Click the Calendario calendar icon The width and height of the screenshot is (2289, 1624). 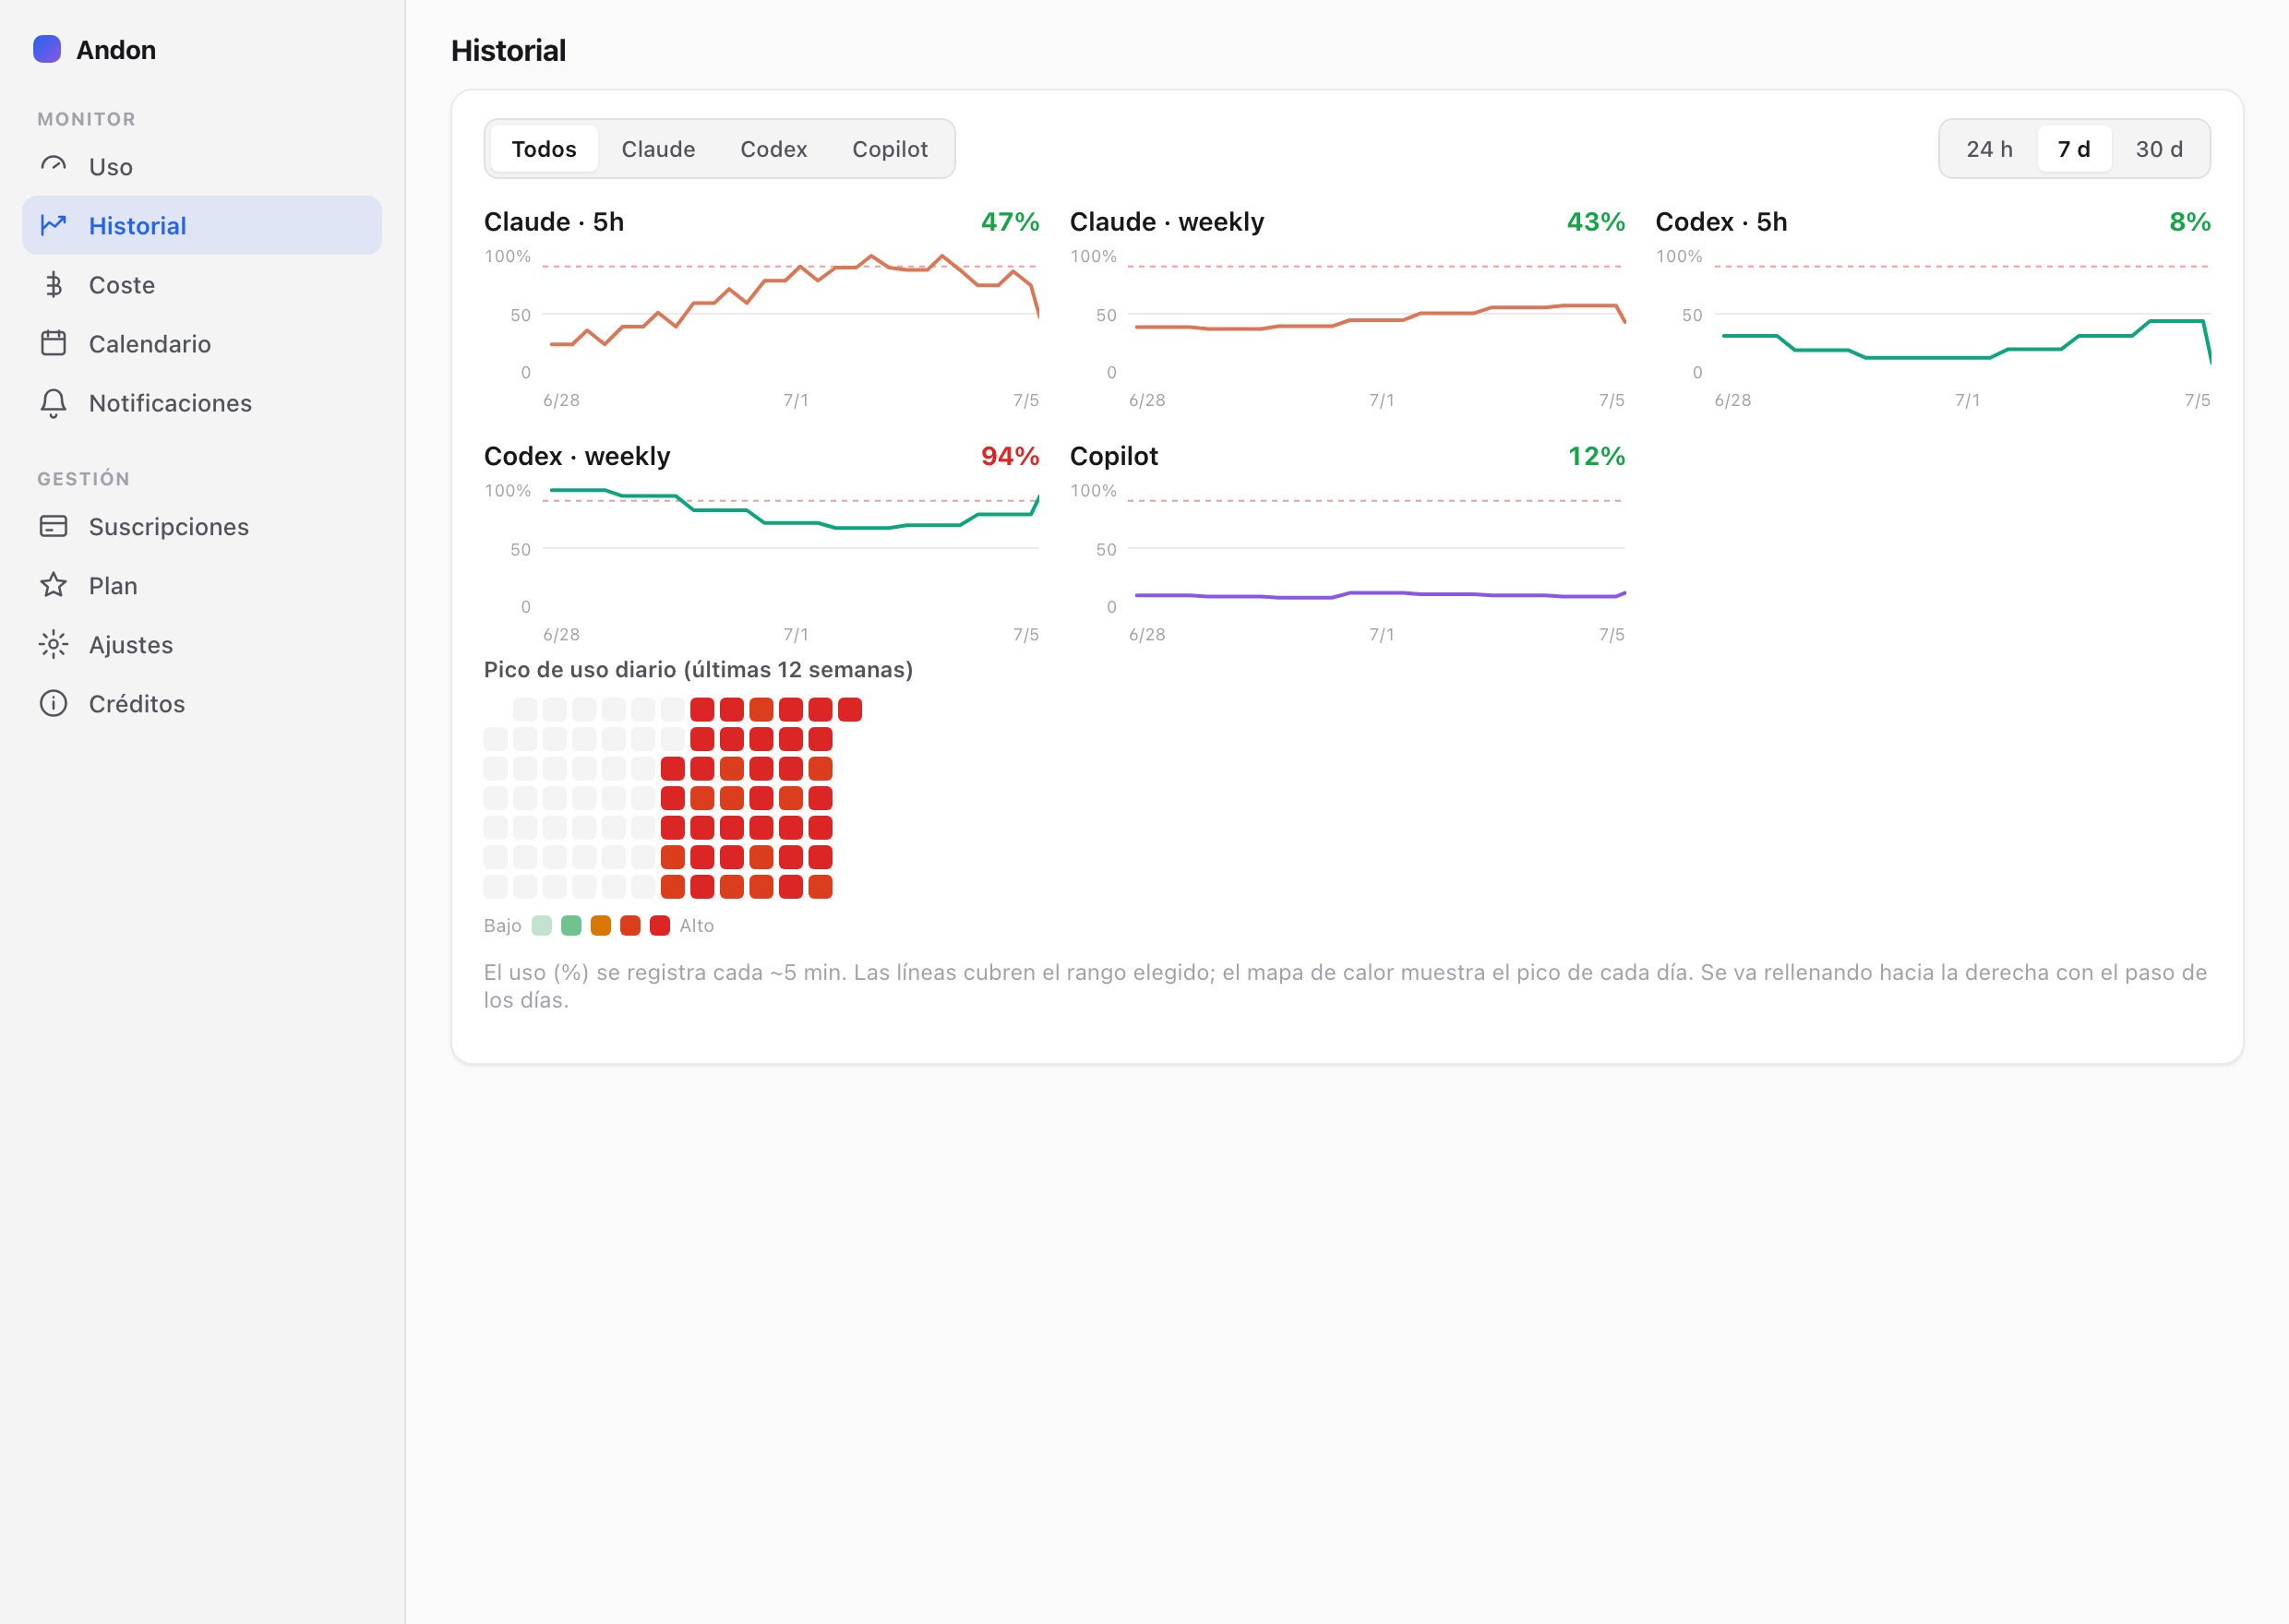(53, 343)
